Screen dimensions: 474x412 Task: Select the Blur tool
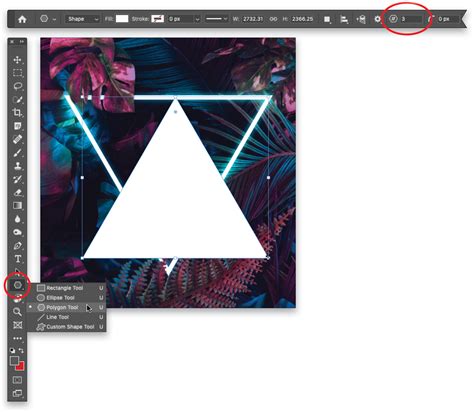tap(17, 219)
